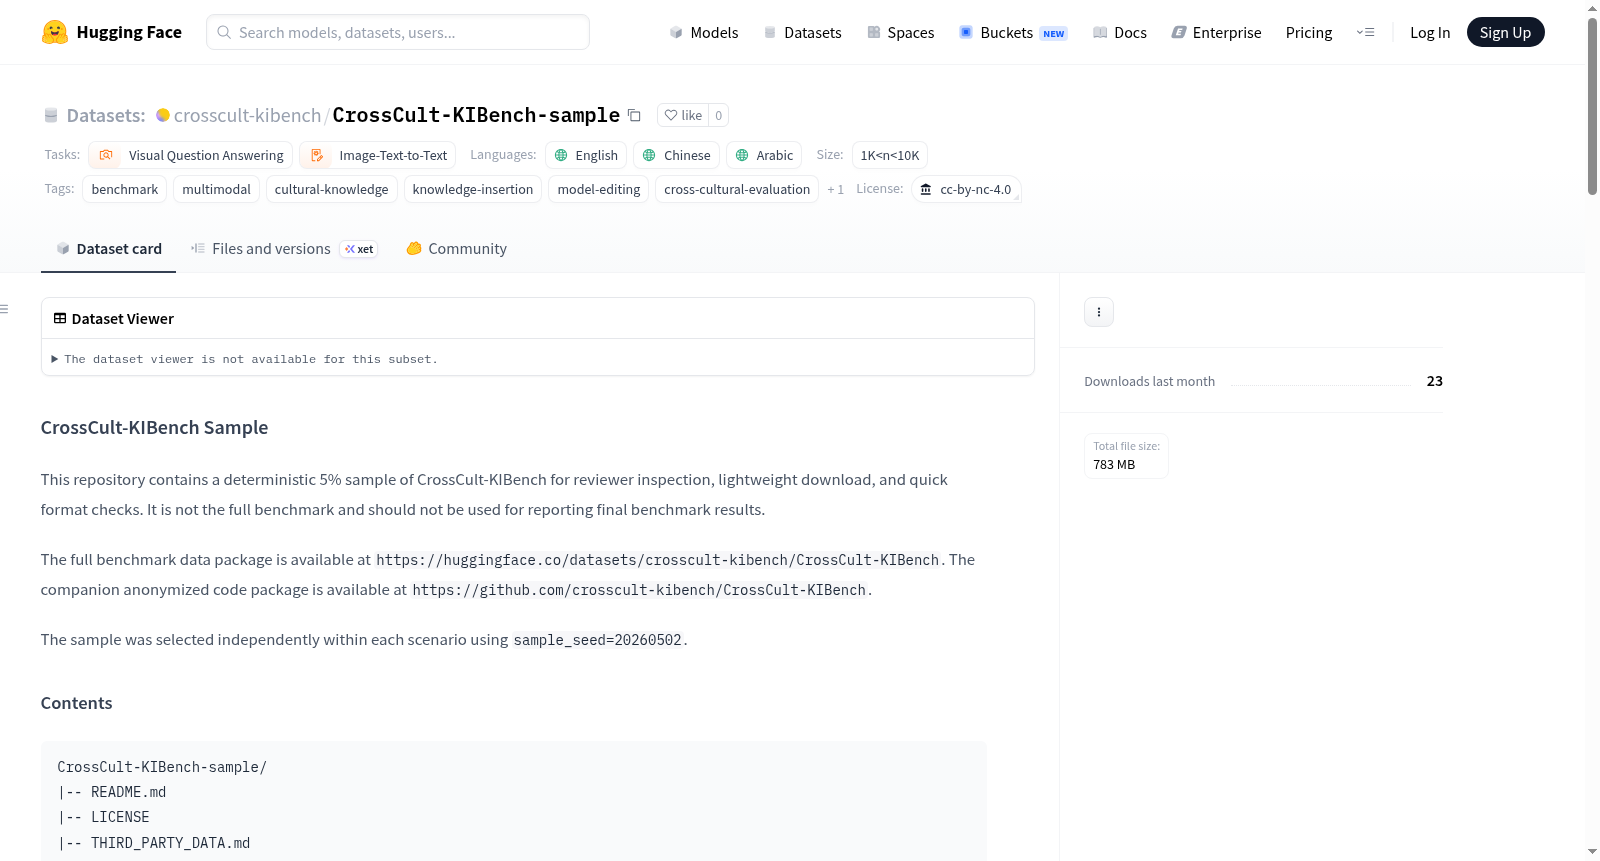1600x861 pixels.
Task: Click the globe icon beside English
Action: 561,155
